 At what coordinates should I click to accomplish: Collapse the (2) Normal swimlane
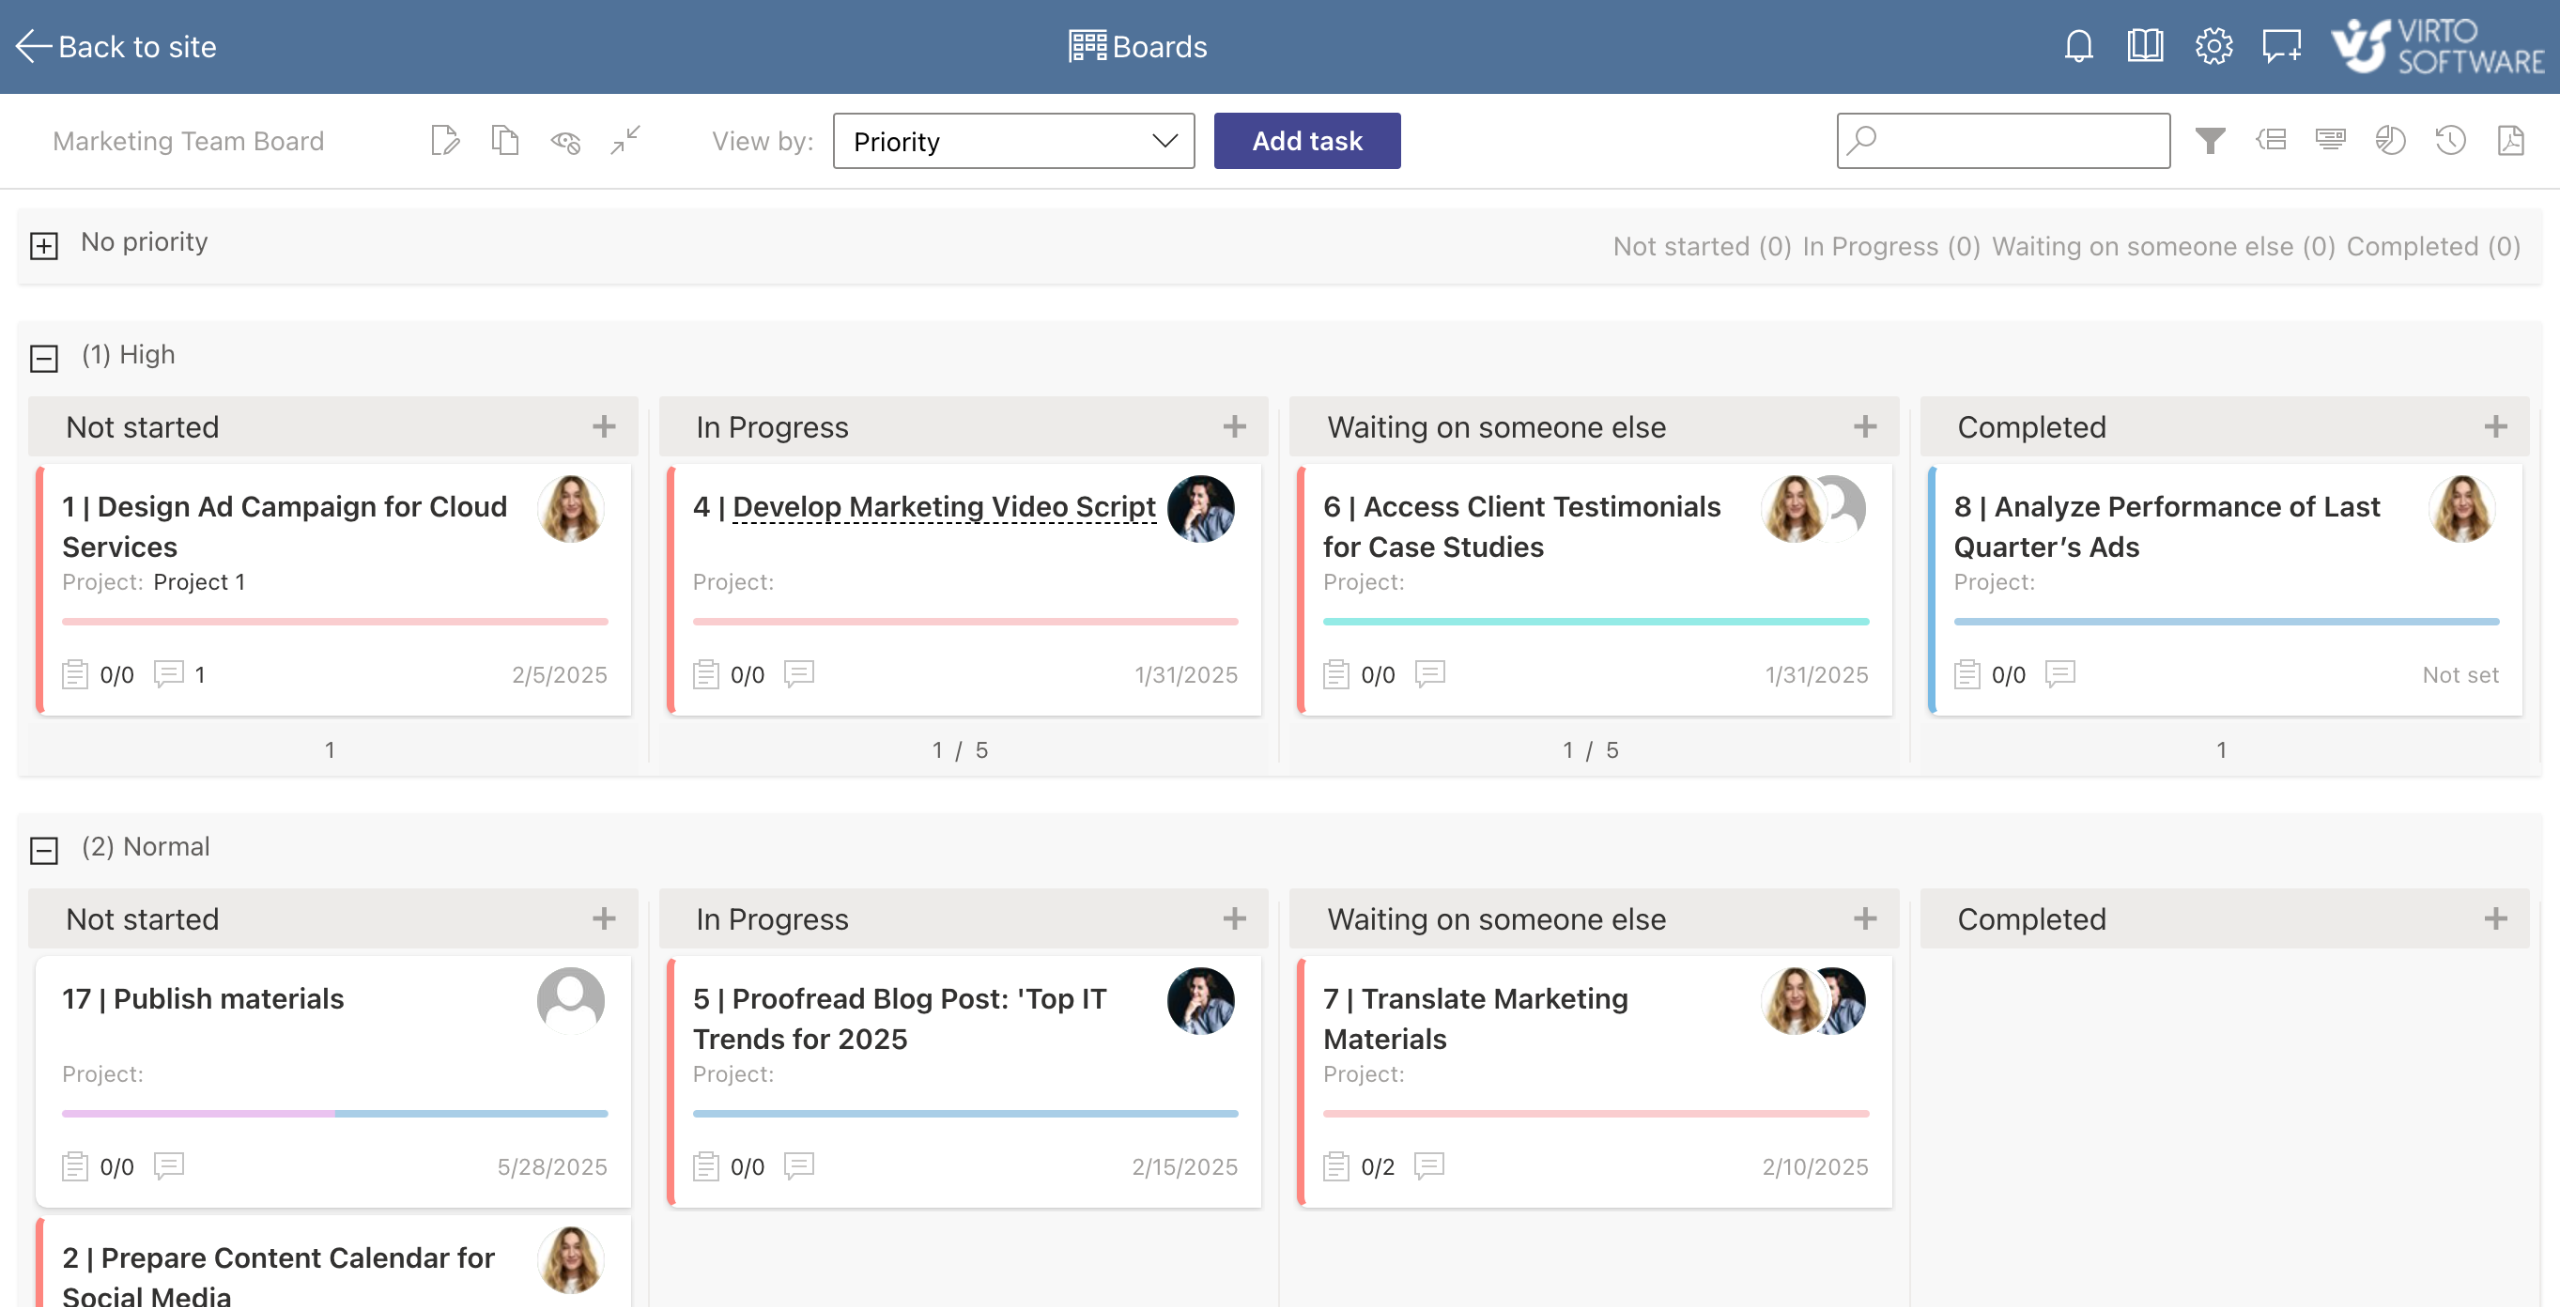(x=44, y=850)
